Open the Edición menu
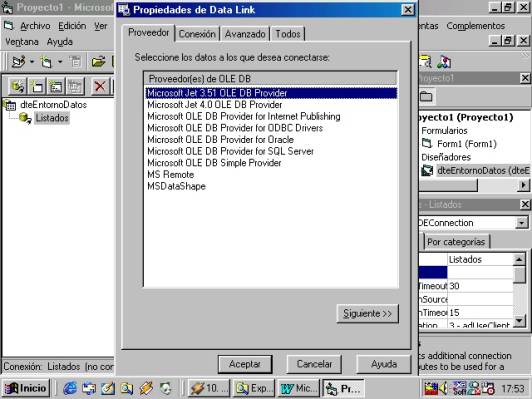Screen dimensions: 532x399 (x=72, y=26)
